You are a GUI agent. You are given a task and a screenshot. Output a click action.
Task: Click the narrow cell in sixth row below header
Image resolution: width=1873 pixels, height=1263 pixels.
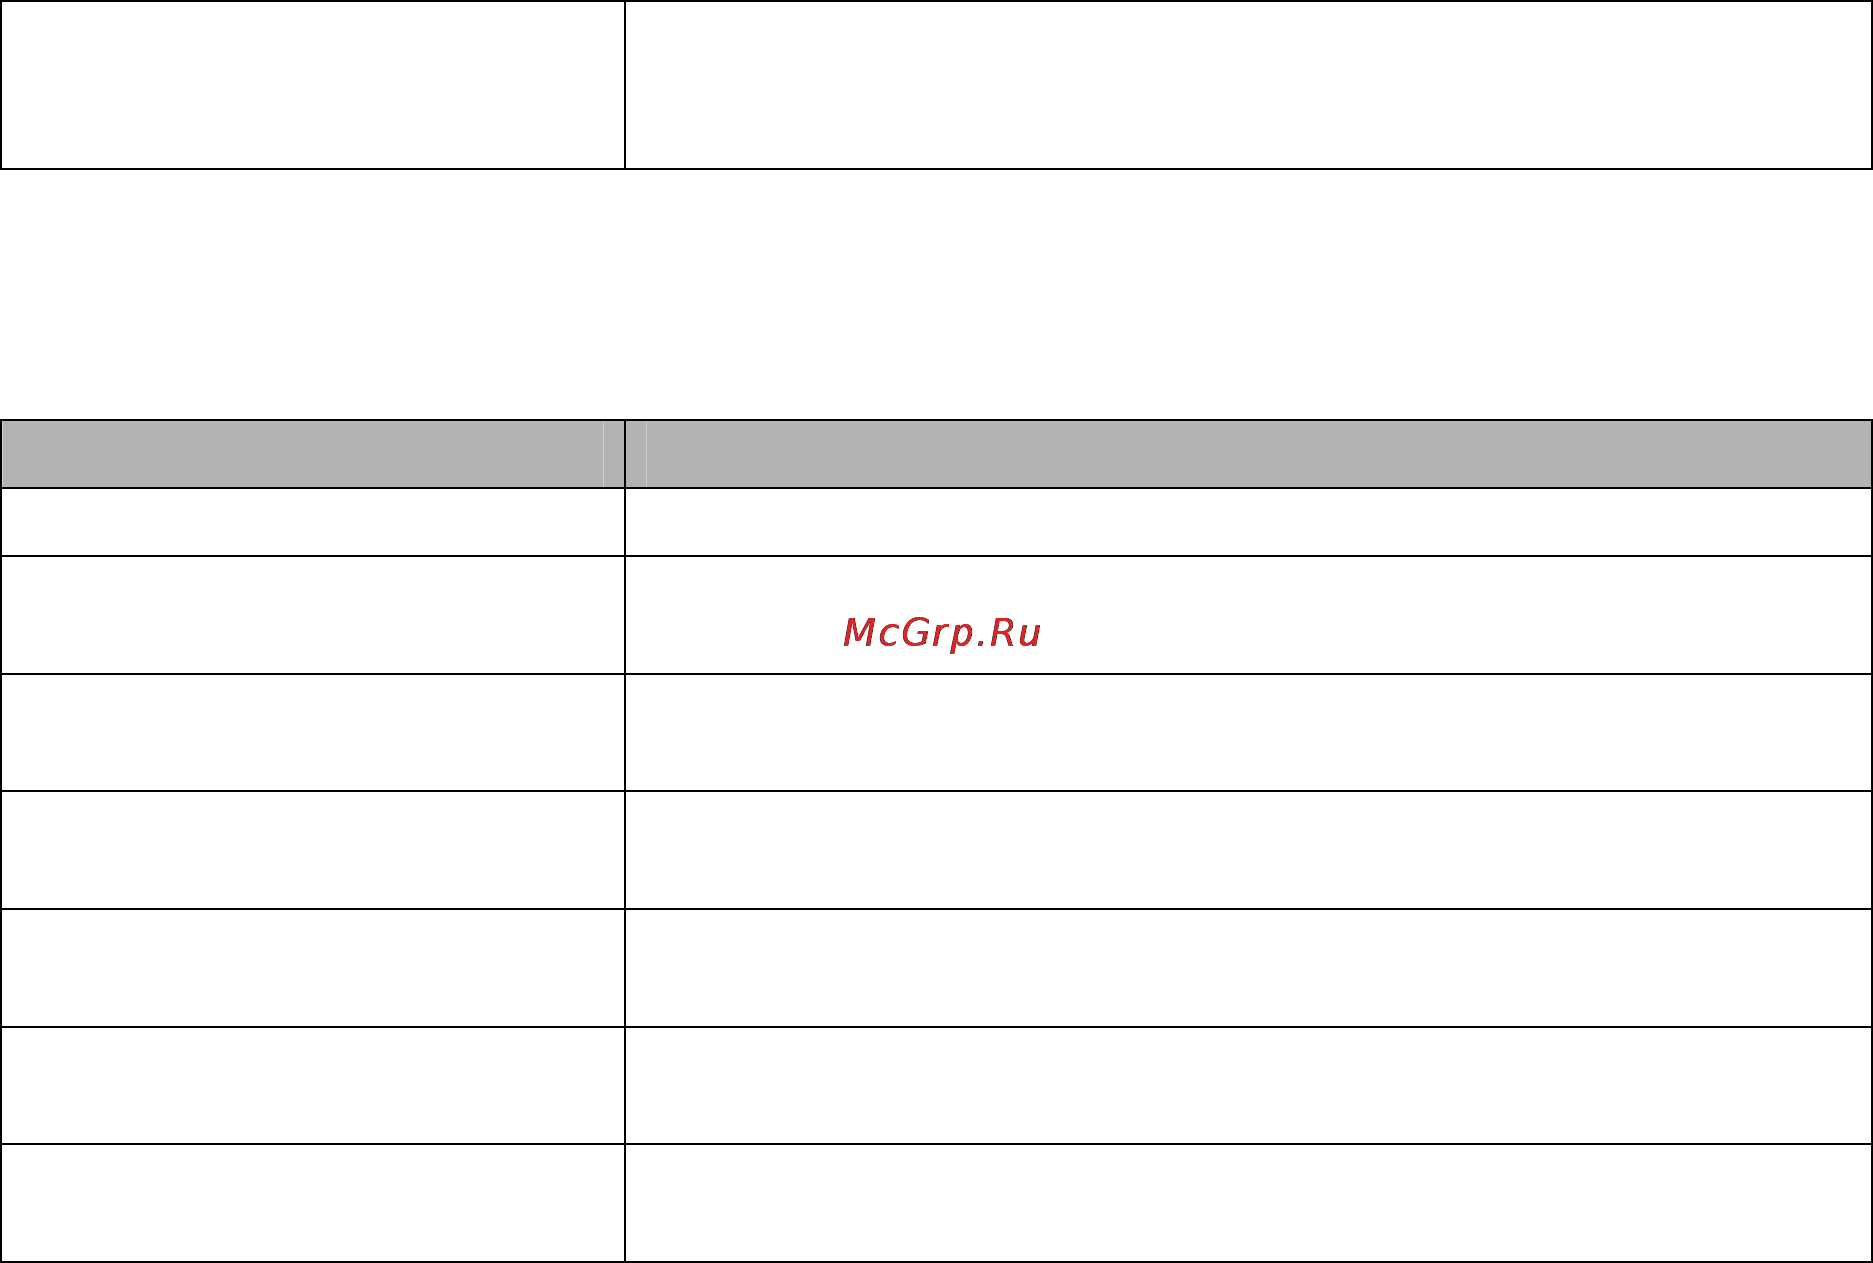(313, 1085)
